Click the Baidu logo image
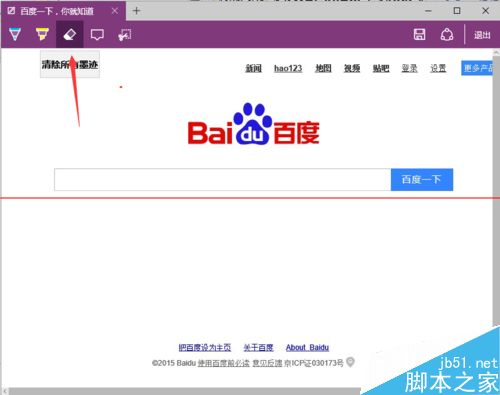The width and height of the screenshot is (500, 395). tap(254, 124)
